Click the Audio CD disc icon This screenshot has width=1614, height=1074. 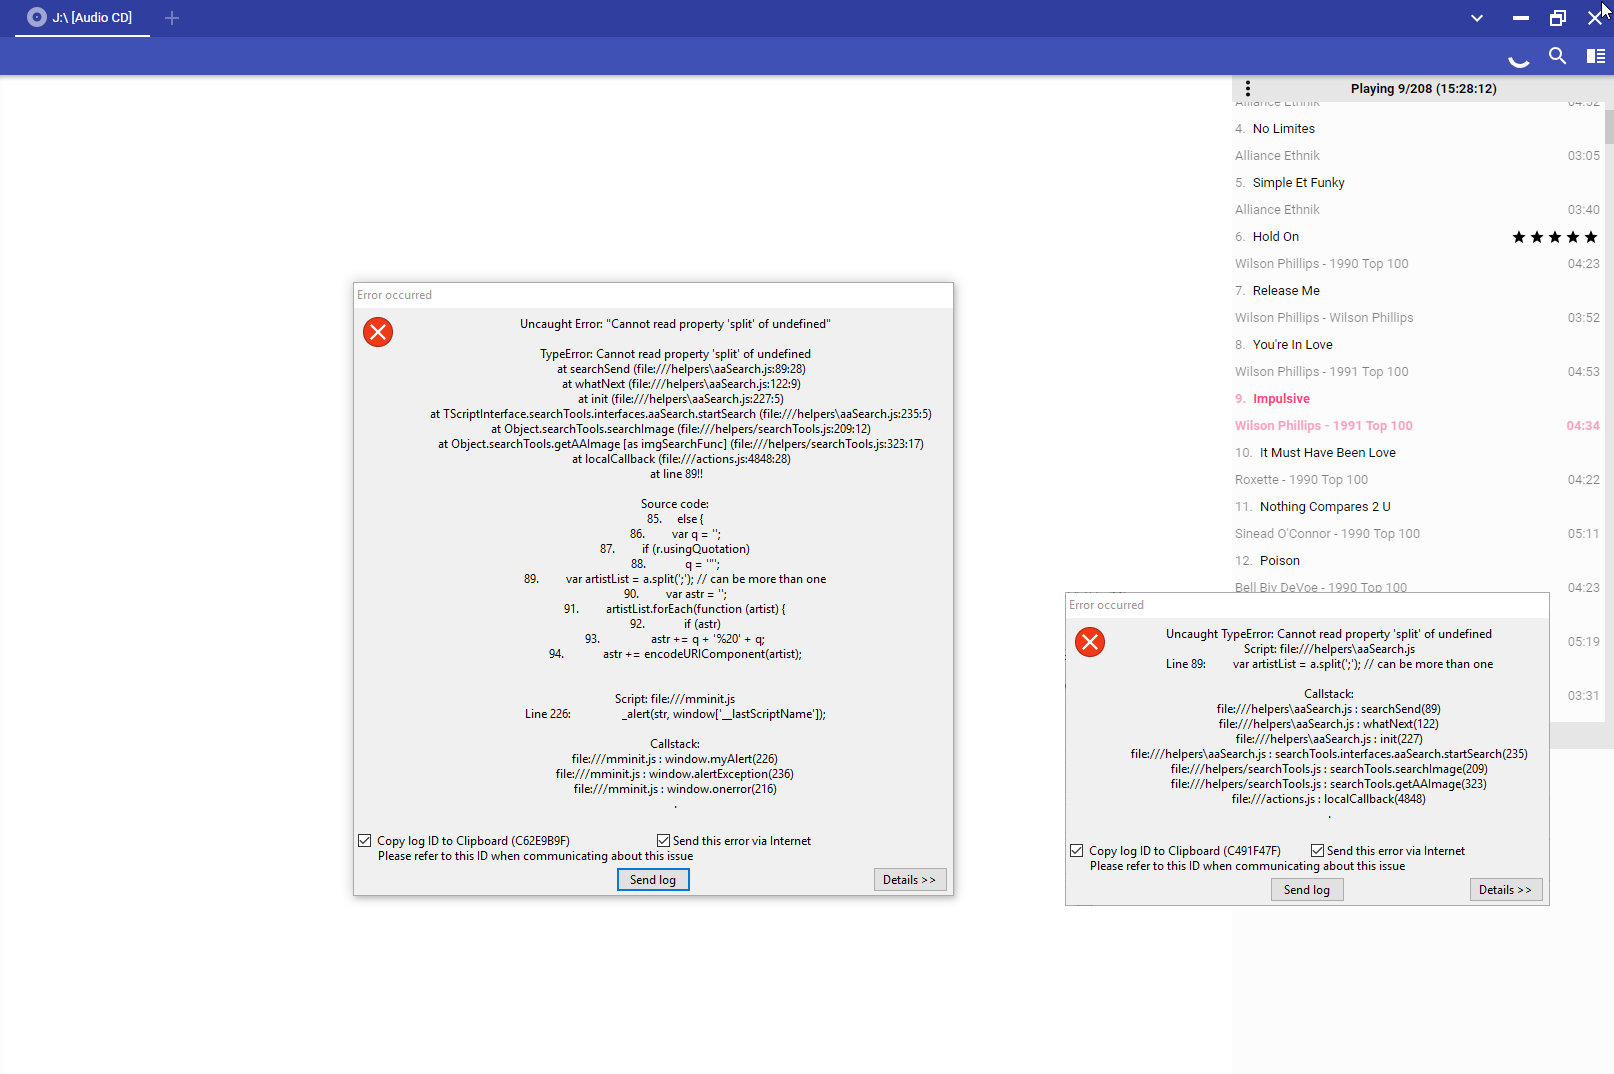point(37,17)
